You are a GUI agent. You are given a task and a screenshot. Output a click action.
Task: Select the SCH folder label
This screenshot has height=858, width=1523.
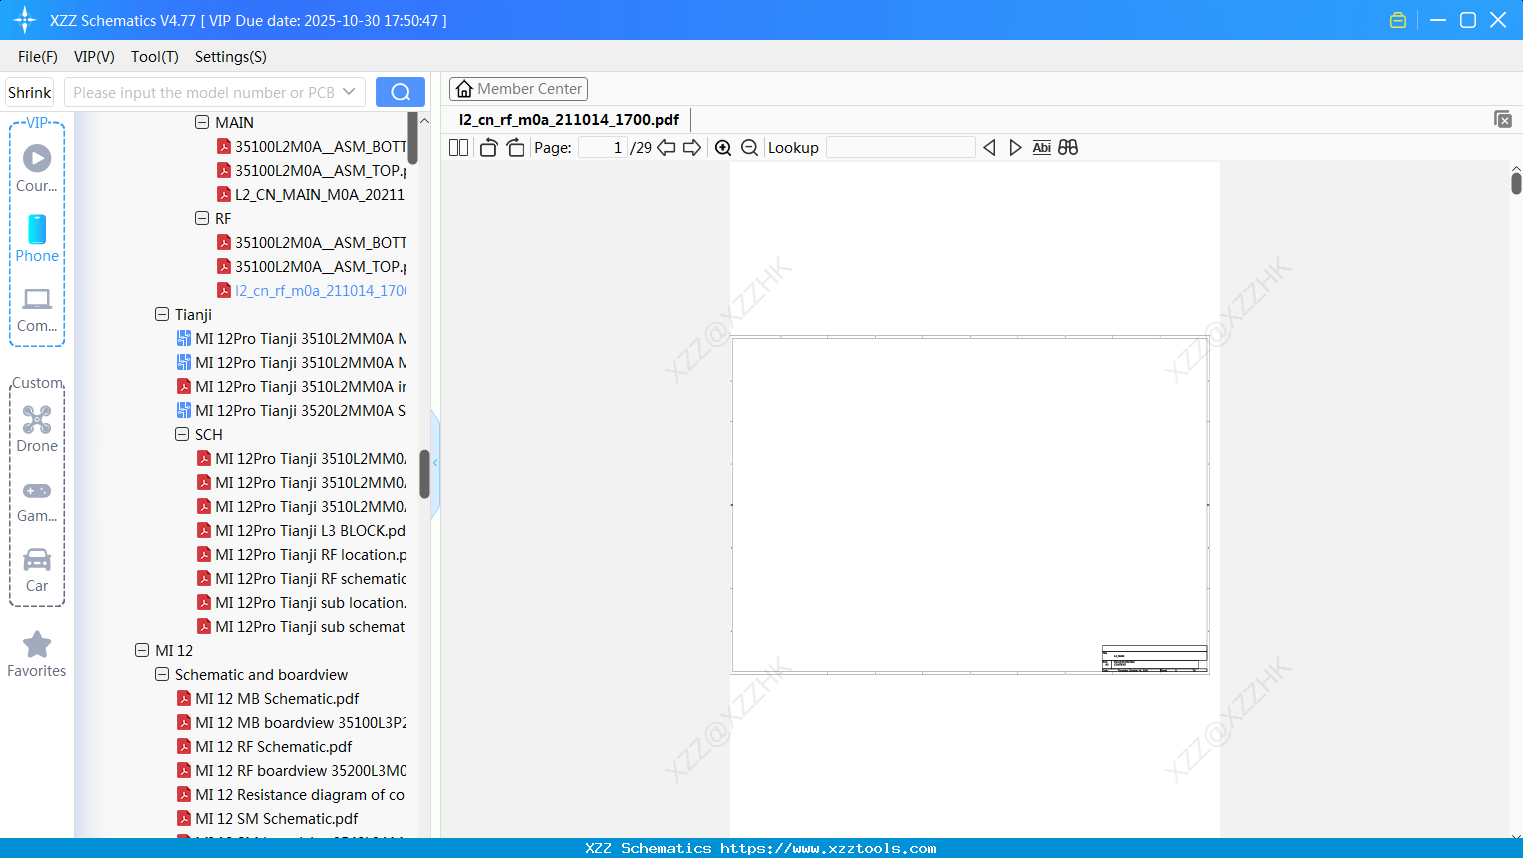coord(208,434)
